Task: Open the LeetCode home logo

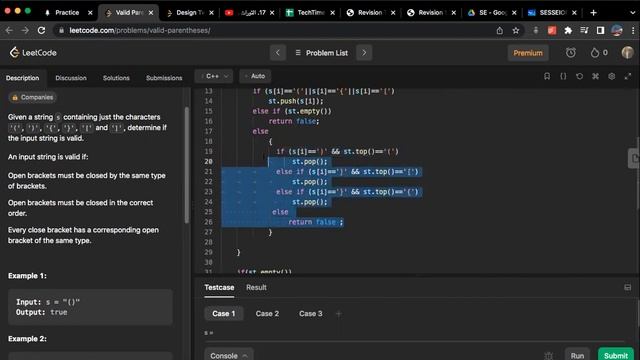Action: pyautogui.click(x=33, y=53)
